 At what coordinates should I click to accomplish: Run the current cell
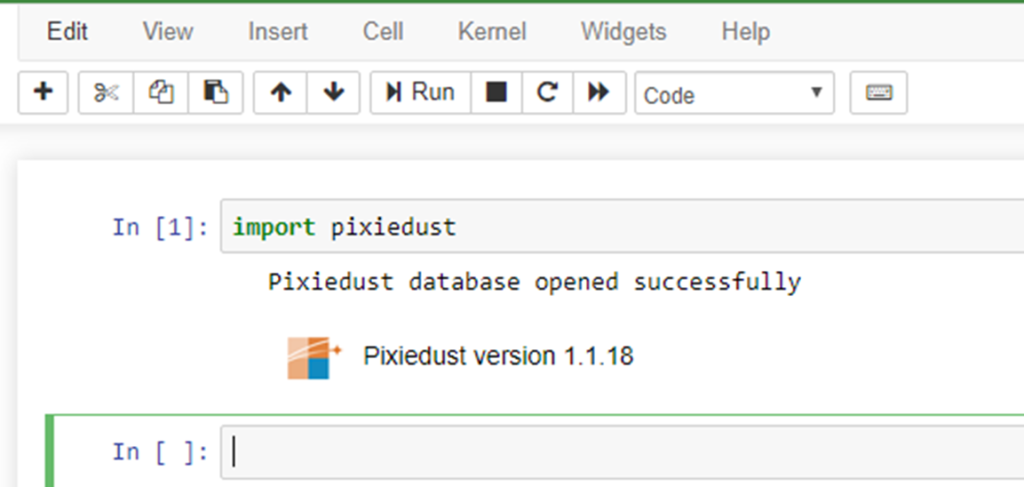(421, 93)
